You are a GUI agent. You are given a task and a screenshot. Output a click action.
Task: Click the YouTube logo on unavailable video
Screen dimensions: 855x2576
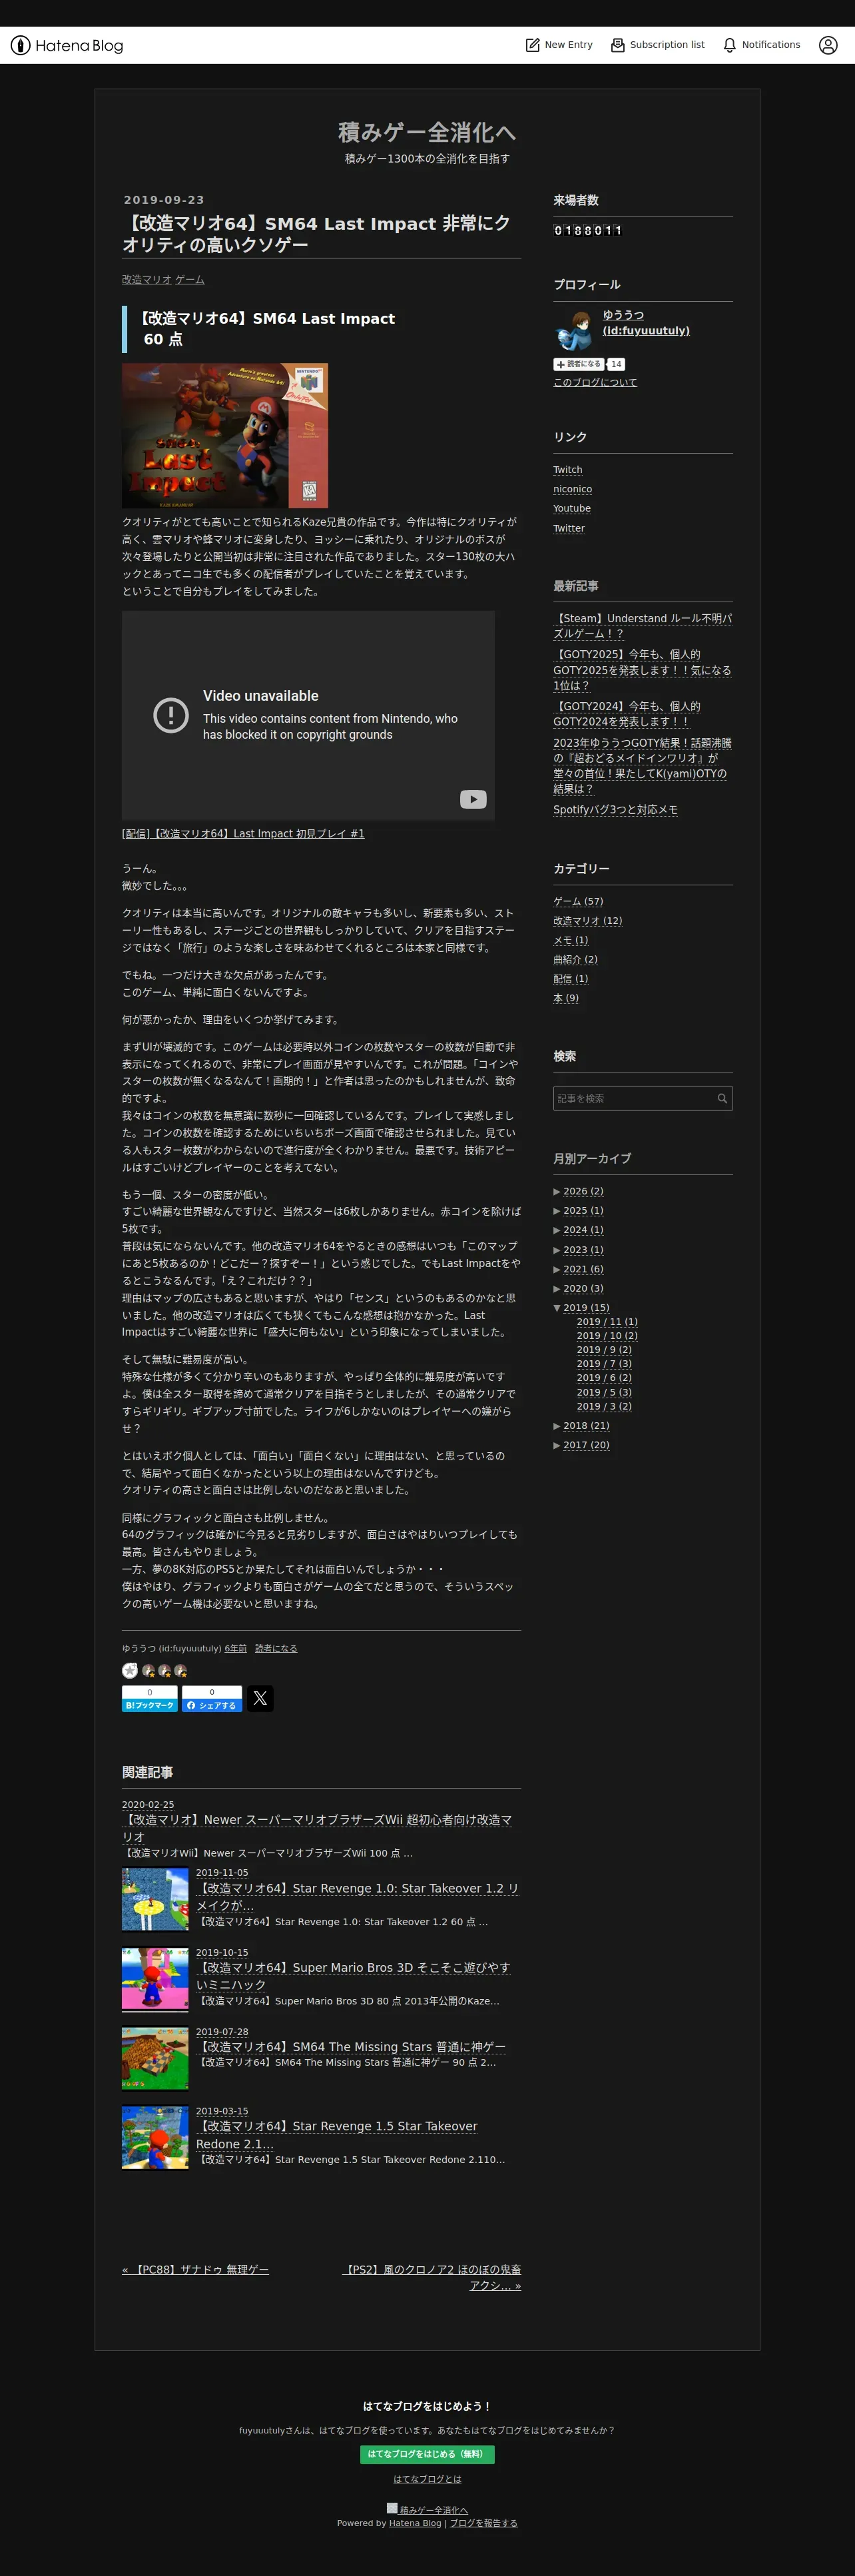[x=473, y=799]
